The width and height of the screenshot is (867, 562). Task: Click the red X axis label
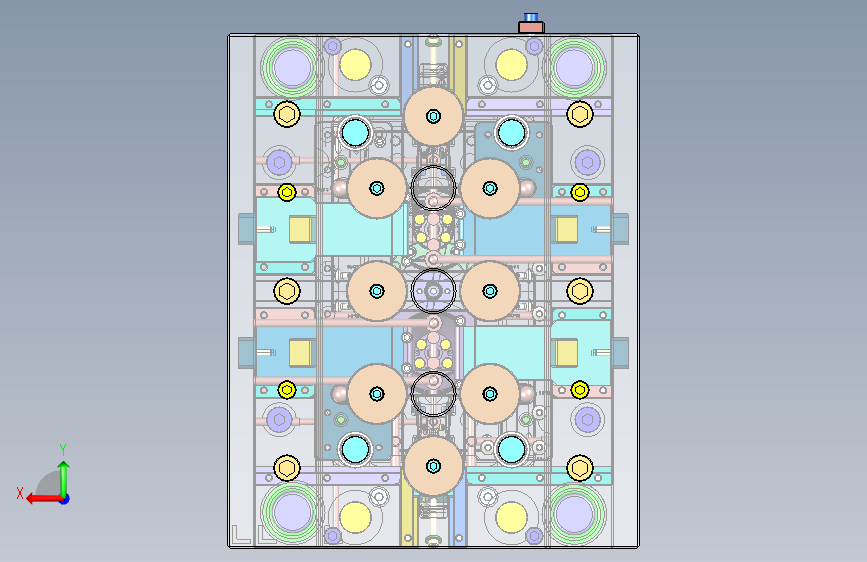(x=20, y=493)
